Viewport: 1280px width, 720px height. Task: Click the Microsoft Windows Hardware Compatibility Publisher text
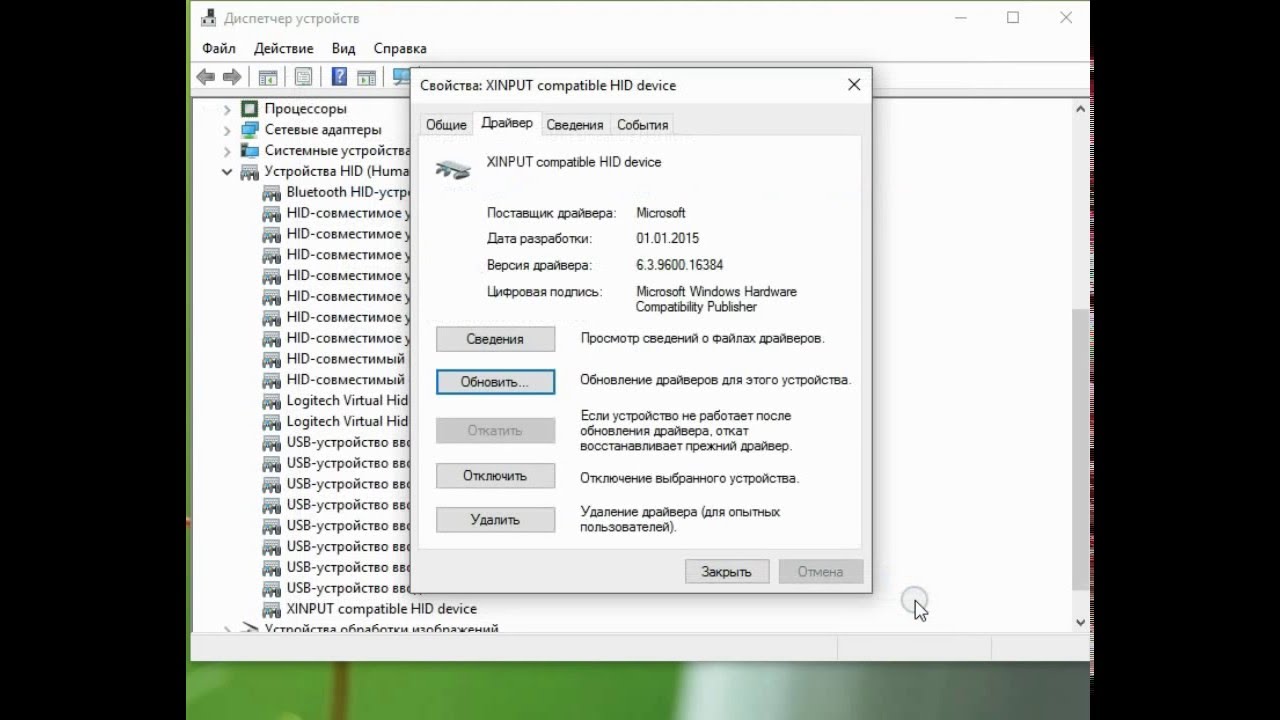point(716,299)
